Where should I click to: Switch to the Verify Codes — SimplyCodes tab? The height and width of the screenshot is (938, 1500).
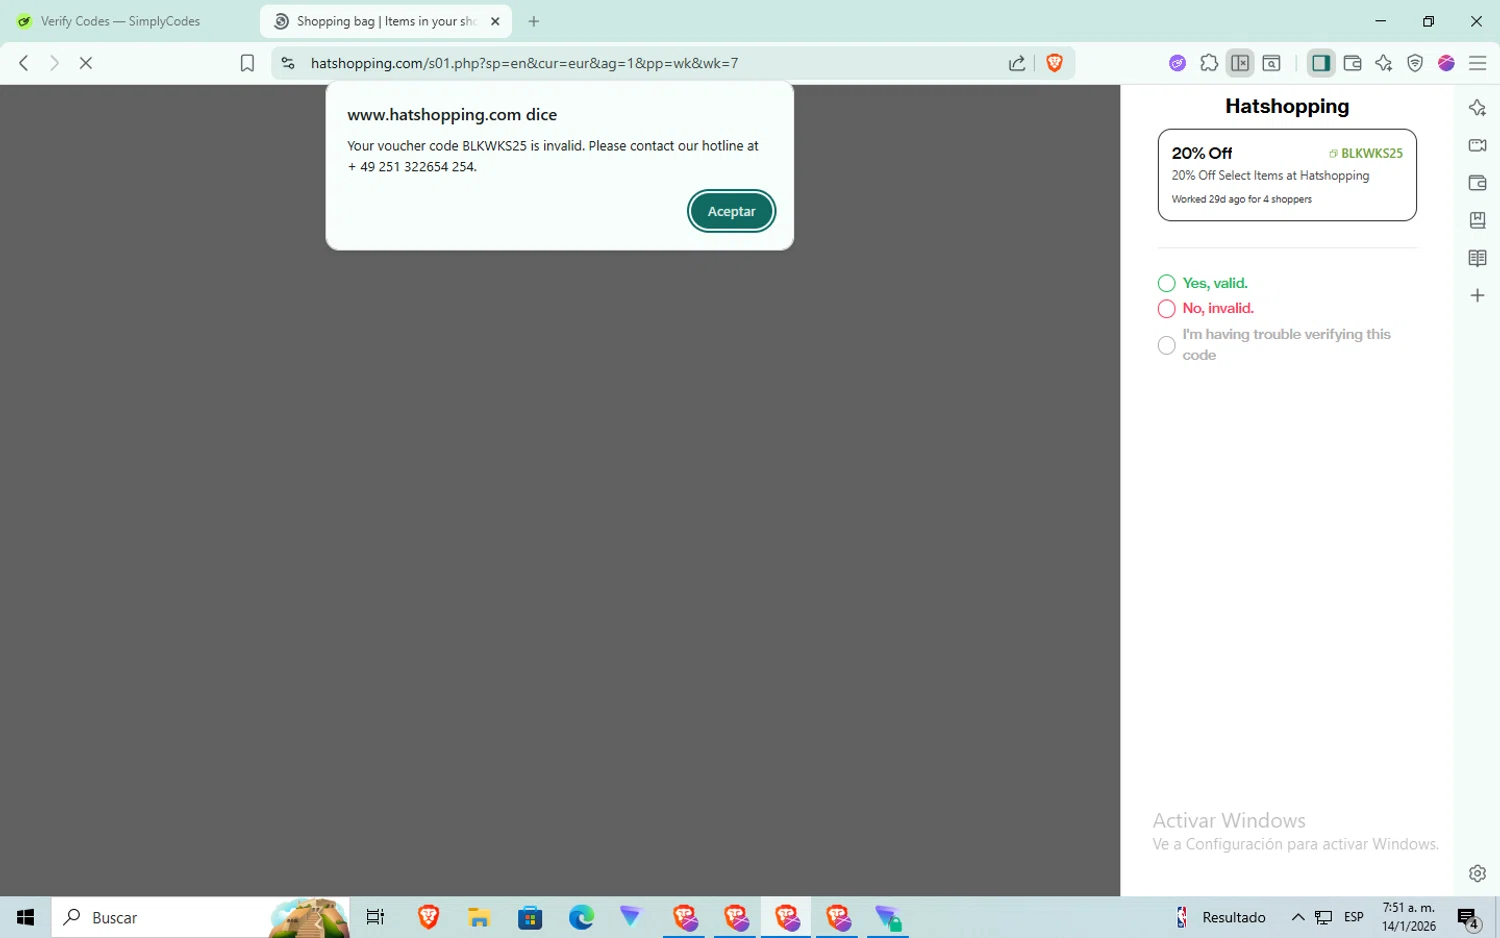click(120, 21)
